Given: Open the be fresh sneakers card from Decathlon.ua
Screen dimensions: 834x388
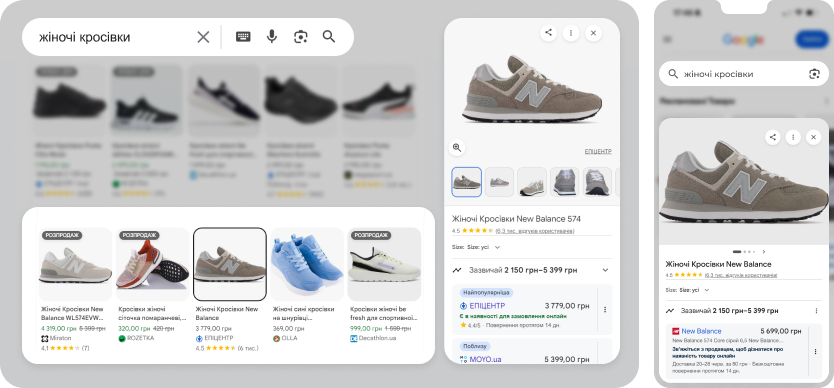Looking at the screenshot, I should [x=384, y=285].
